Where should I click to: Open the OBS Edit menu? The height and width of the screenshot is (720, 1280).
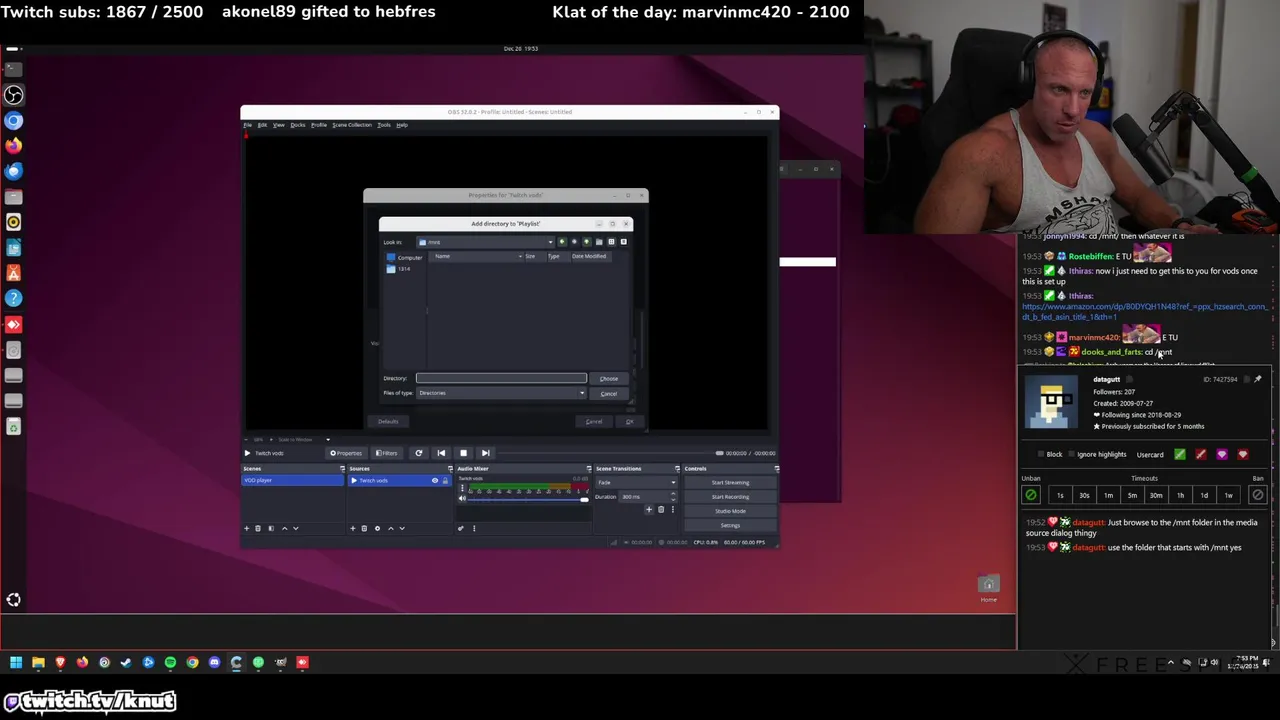coord(262,125)
